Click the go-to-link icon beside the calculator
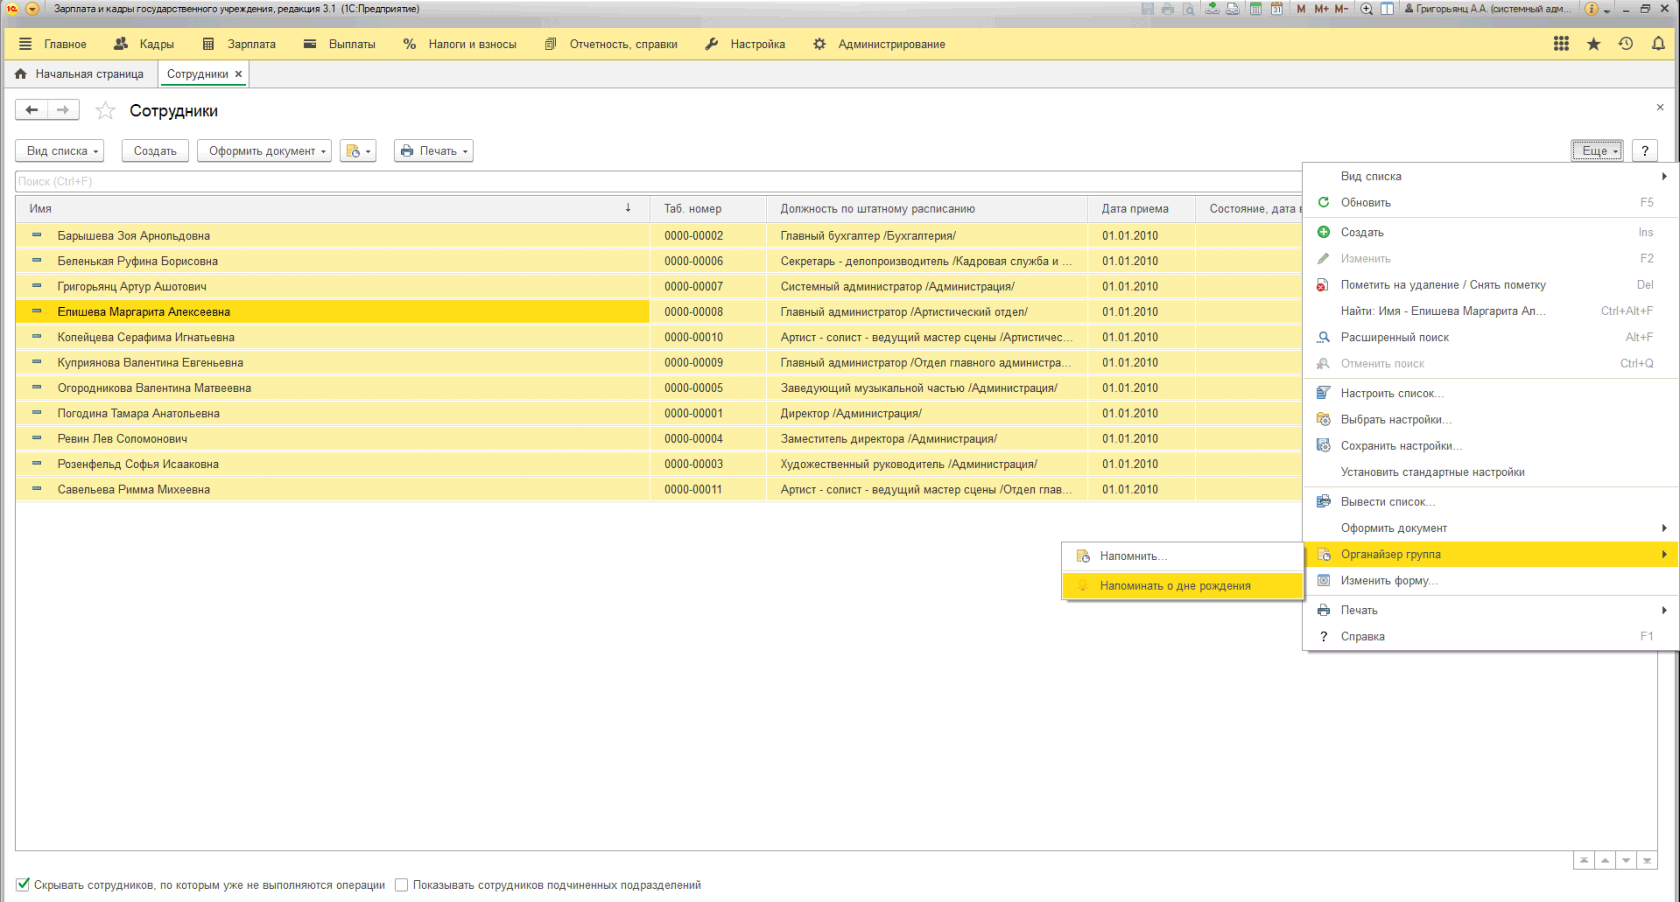 pos(1233,9)
